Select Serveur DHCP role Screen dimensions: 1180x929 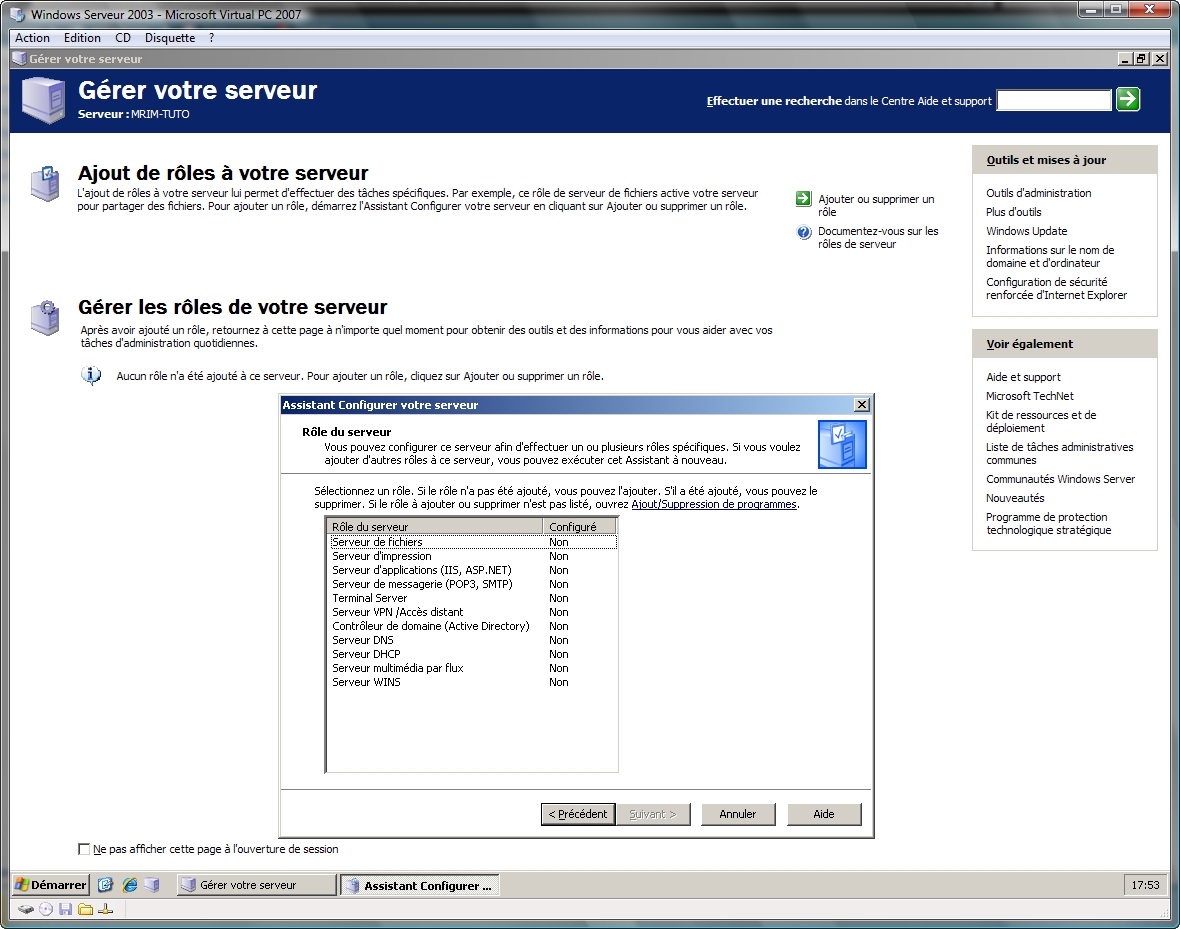pyautogui.click(x=473, y=654)
